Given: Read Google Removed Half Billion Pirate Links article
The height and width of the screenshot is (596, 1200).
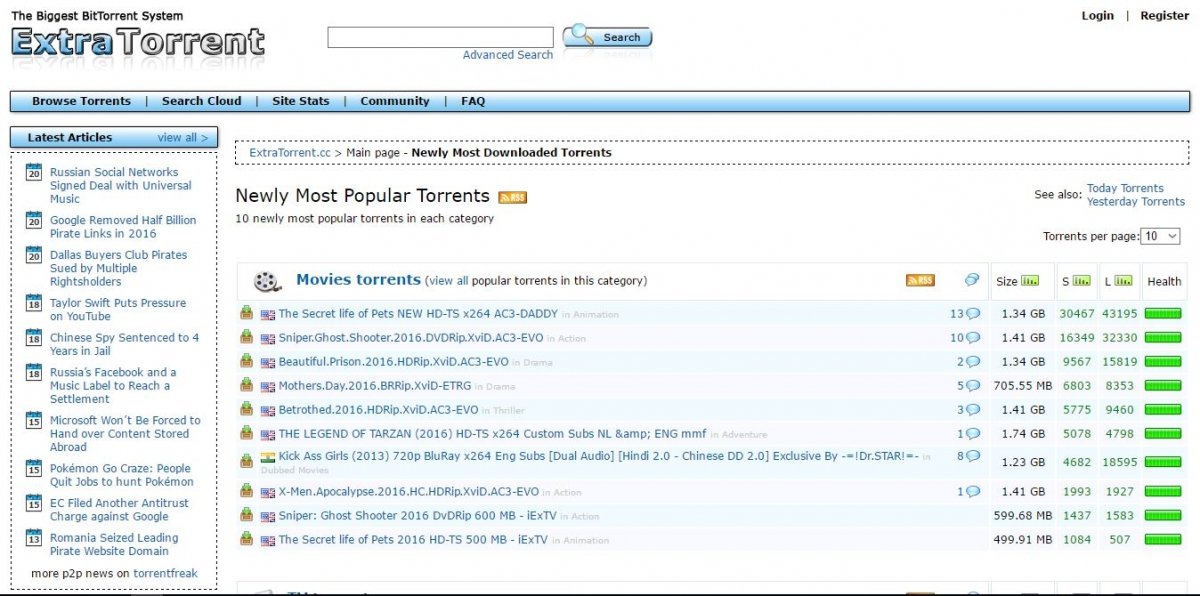Looking at the screenshot, I should coord(123,227).
